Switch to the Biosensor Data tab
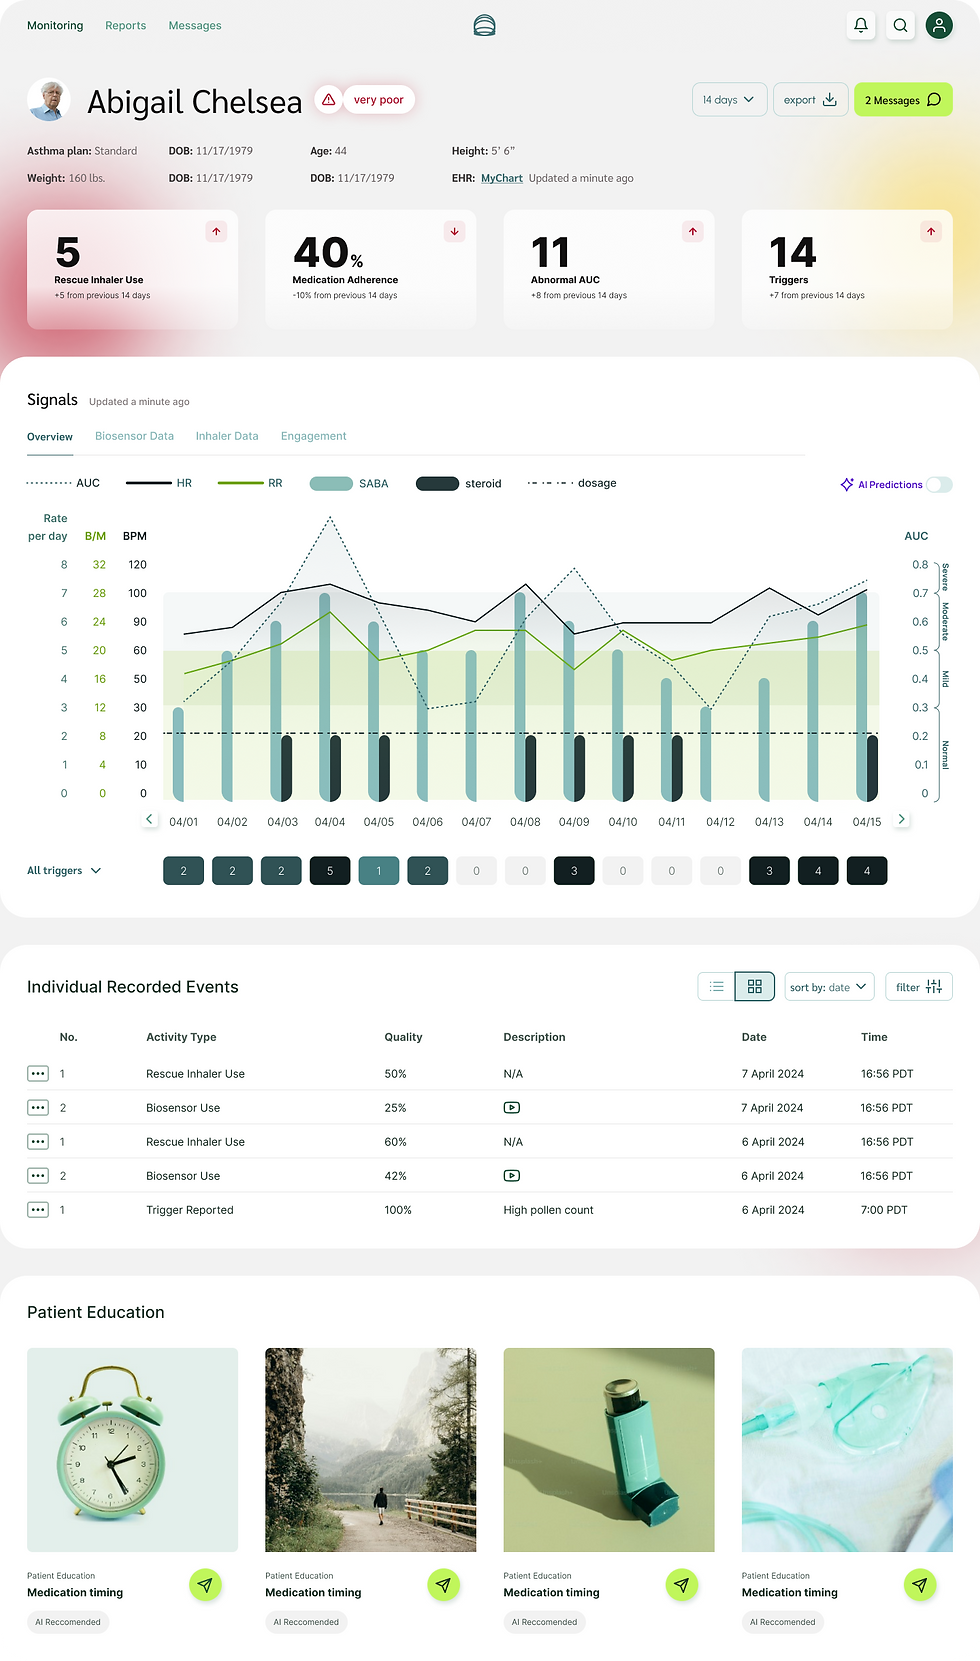Image resolution: width=980 pixels, height=1661 pixels. [x=134, y=436]
